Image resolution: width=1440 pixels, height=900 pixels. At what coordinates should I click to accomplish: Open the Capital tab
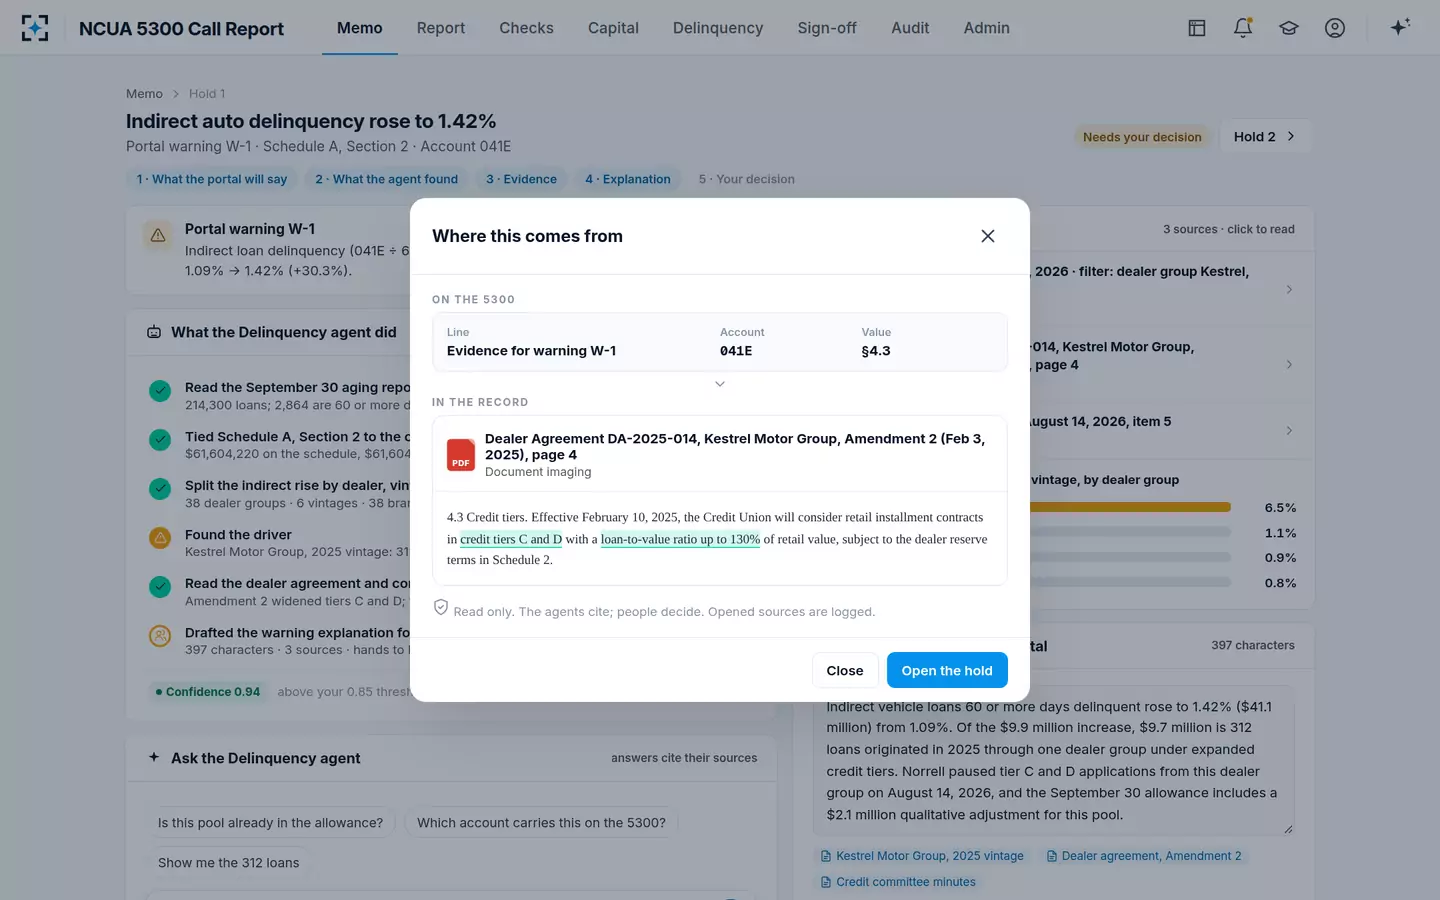tap(613, 28)
